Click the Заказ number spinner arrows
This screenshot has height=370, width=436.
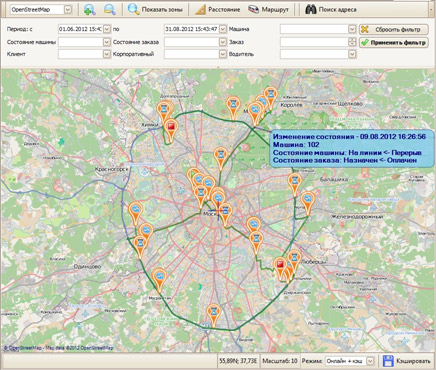point(352,42)
